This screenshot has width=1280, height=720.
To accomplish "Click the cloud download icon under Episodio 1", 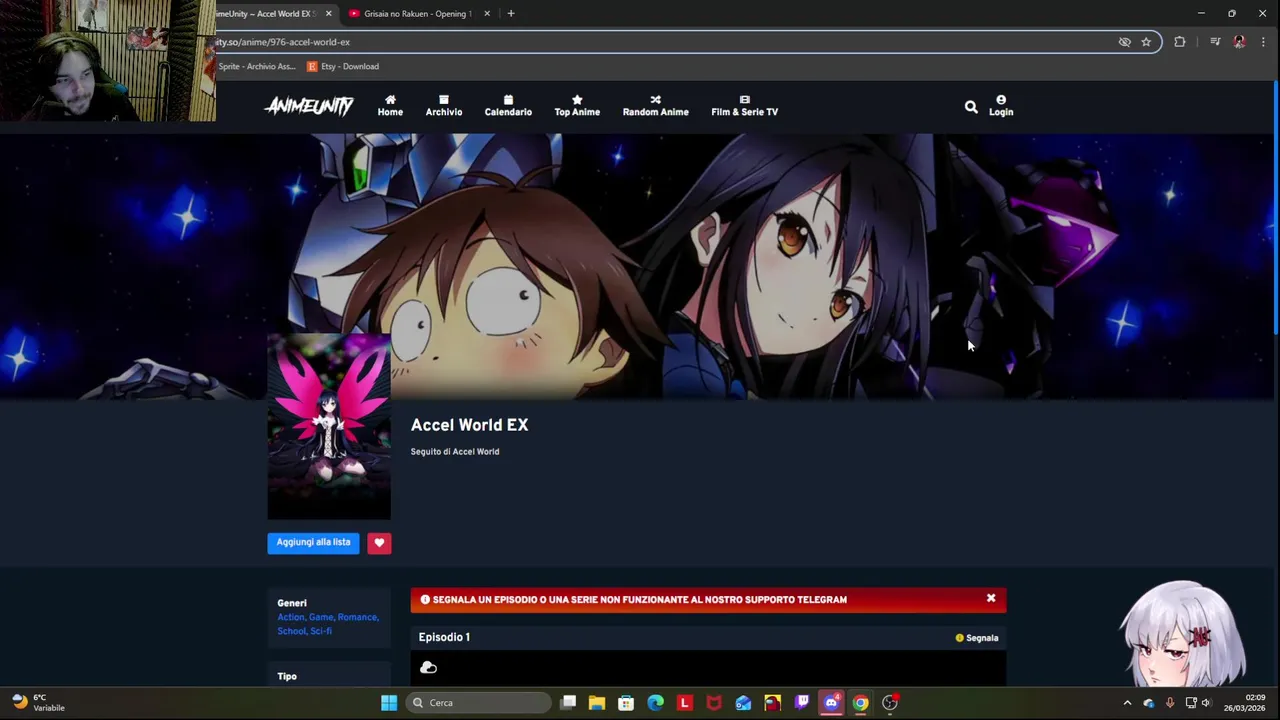I will pyautogui.click(x=429, y=667).
